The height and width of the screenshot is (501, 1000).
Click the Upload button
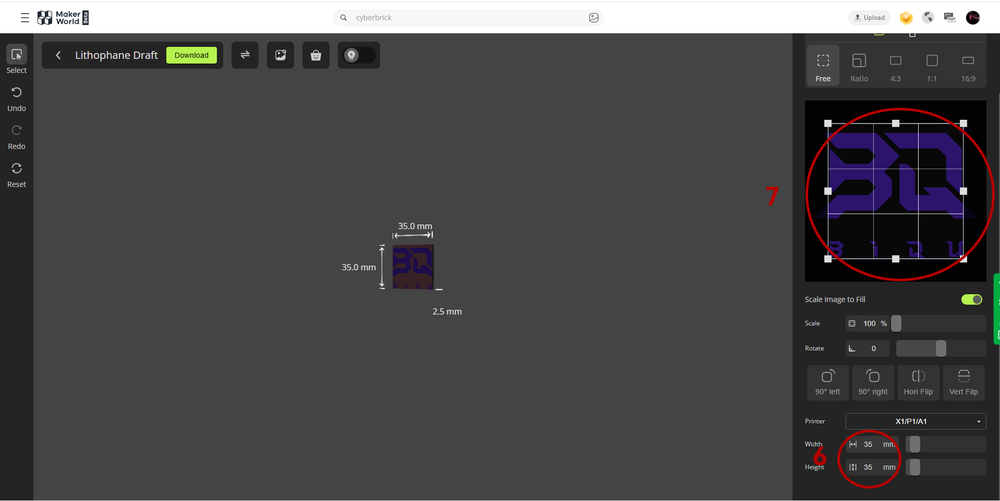pyautogui.click(x=868, y=17)
